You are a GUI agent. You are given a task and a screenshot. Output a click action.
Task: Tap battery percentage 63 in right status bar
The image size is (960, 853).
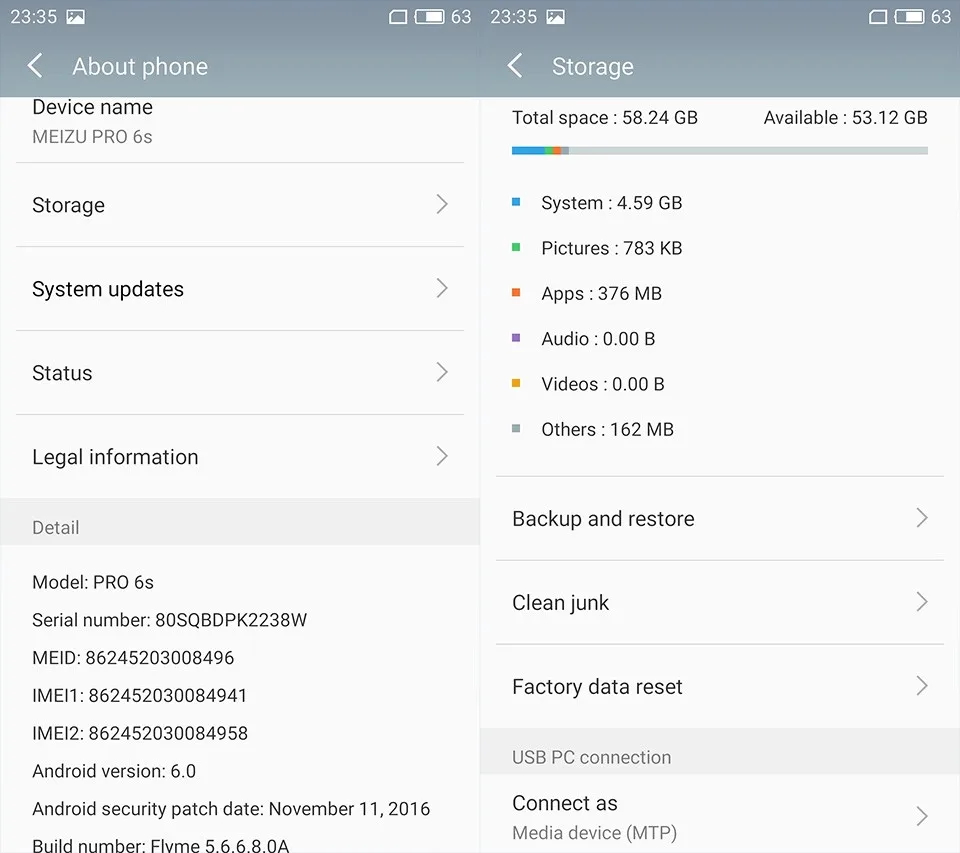pos(941,17)
